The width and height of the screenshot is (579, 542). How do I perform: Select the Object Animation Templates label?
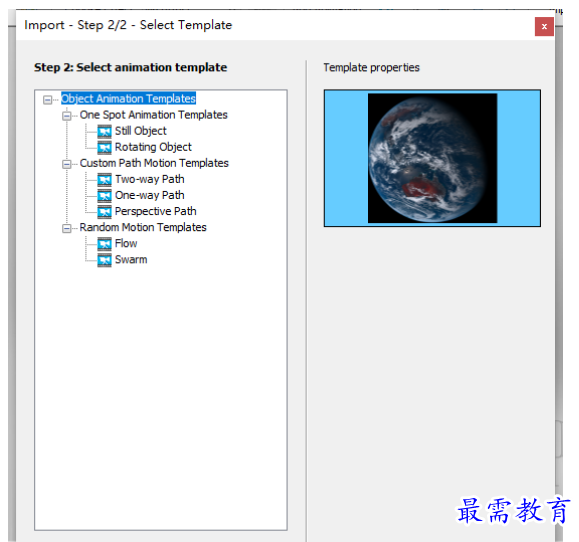(x=128, y=99)
